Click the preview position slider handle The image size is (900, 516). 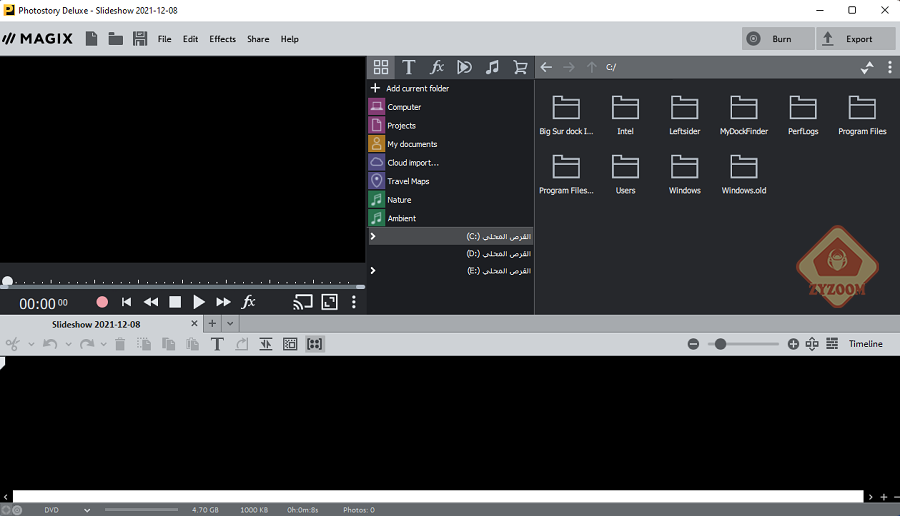[x=7, y=281]
